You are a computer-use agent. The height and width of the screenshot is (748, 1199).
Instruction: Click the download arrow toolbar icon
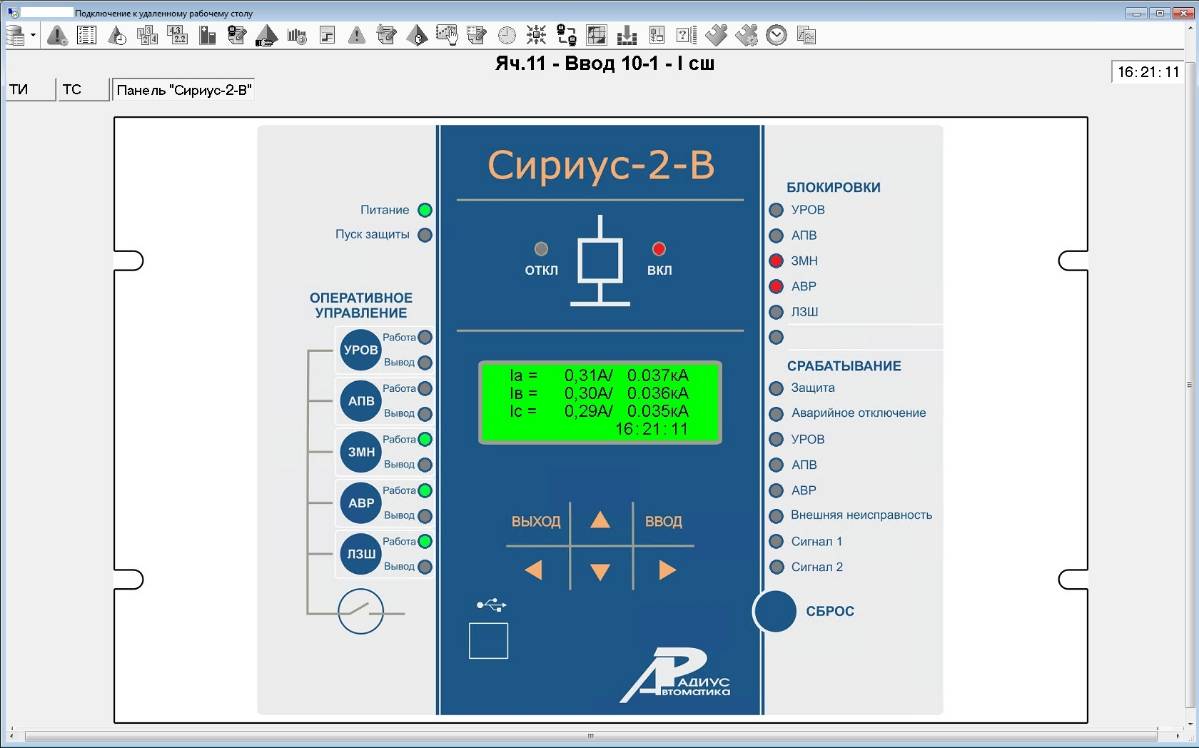coord(627,36)
